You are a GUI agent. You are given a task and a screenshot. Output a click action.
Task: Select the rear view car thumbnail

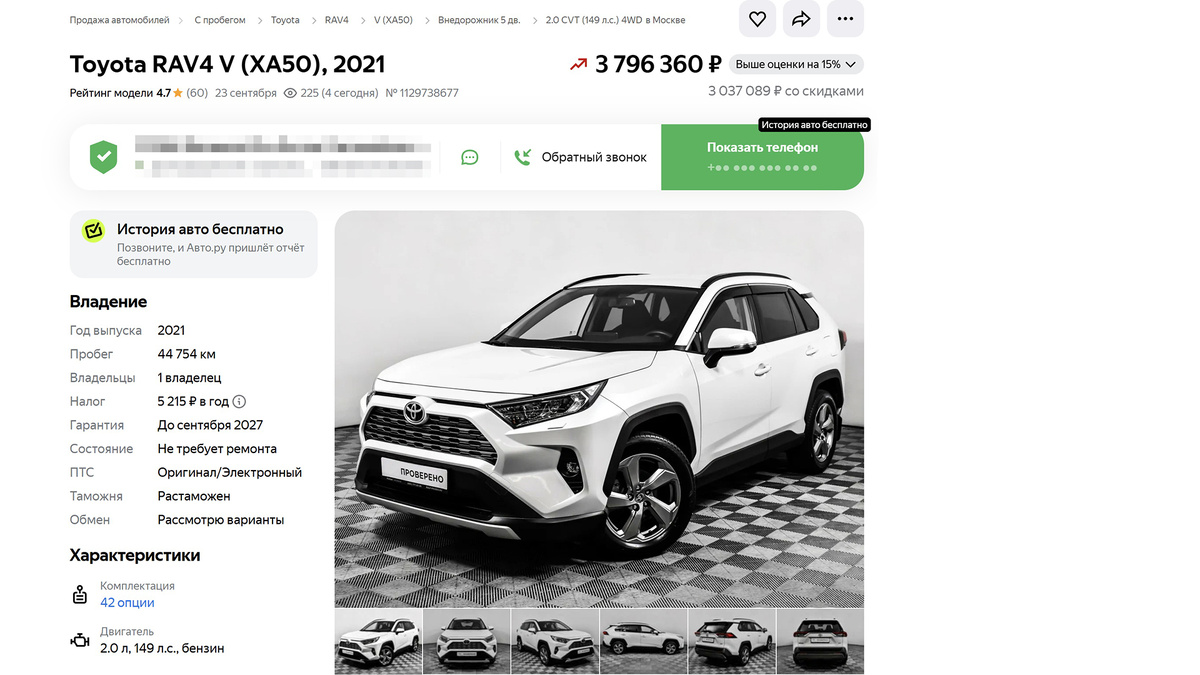tap(820, 642)
